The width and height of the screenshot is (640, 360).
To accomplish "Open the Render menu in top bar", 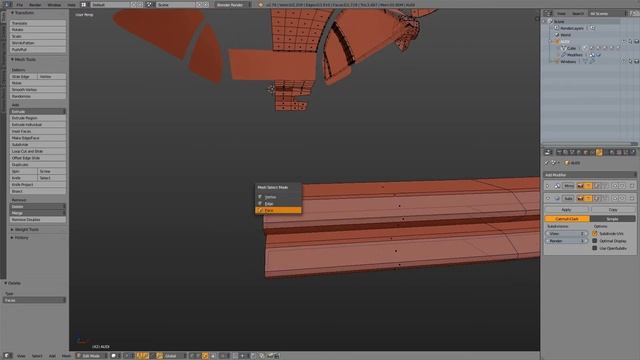I will click(35, 5).
